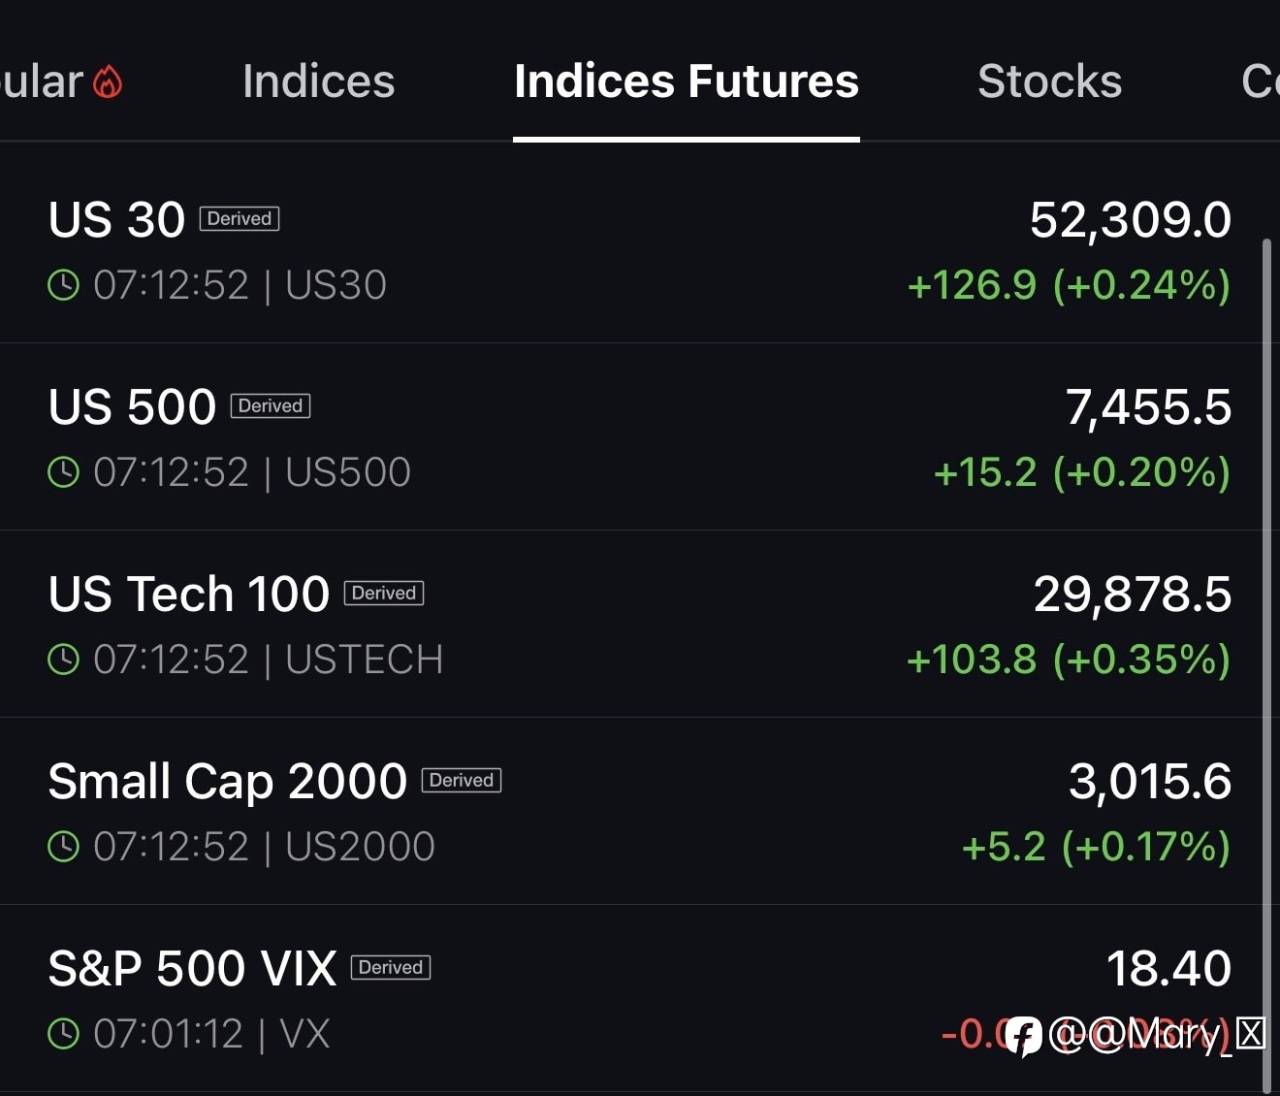Click the clock icon beside US30
The image size is (1280, 1096).
click(64, 285)
